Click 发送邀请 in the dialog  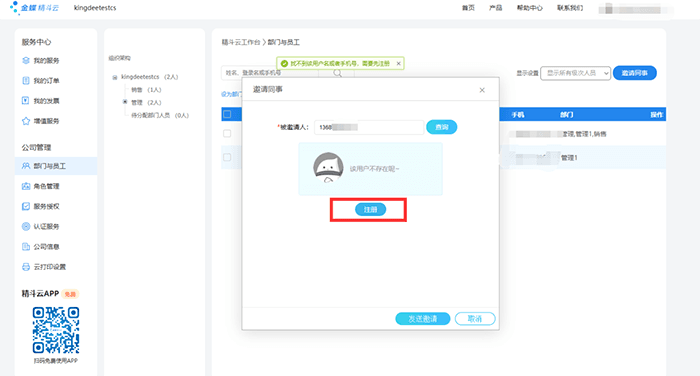click(422, 319)
